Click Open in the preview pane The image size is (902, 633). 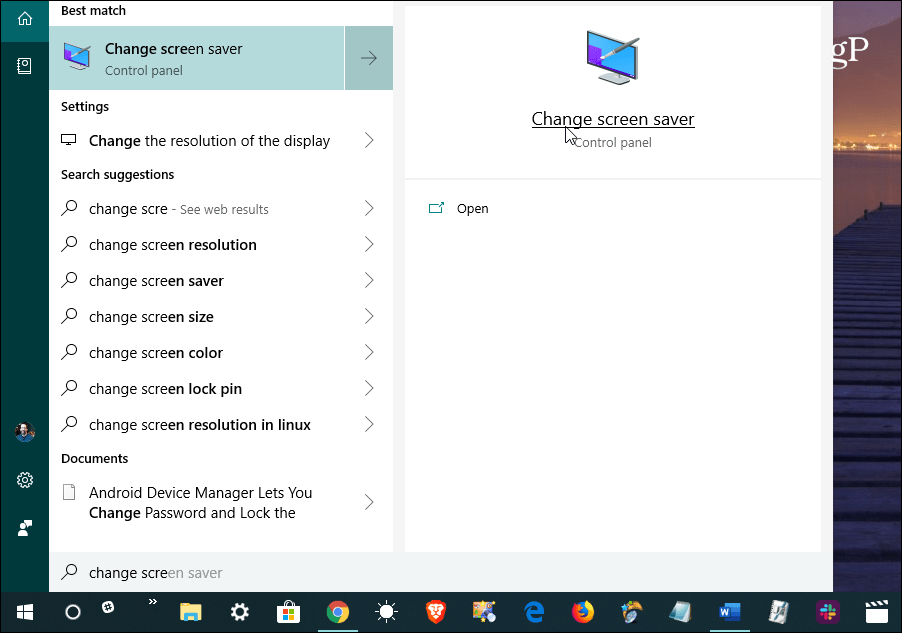coord(472,209)
